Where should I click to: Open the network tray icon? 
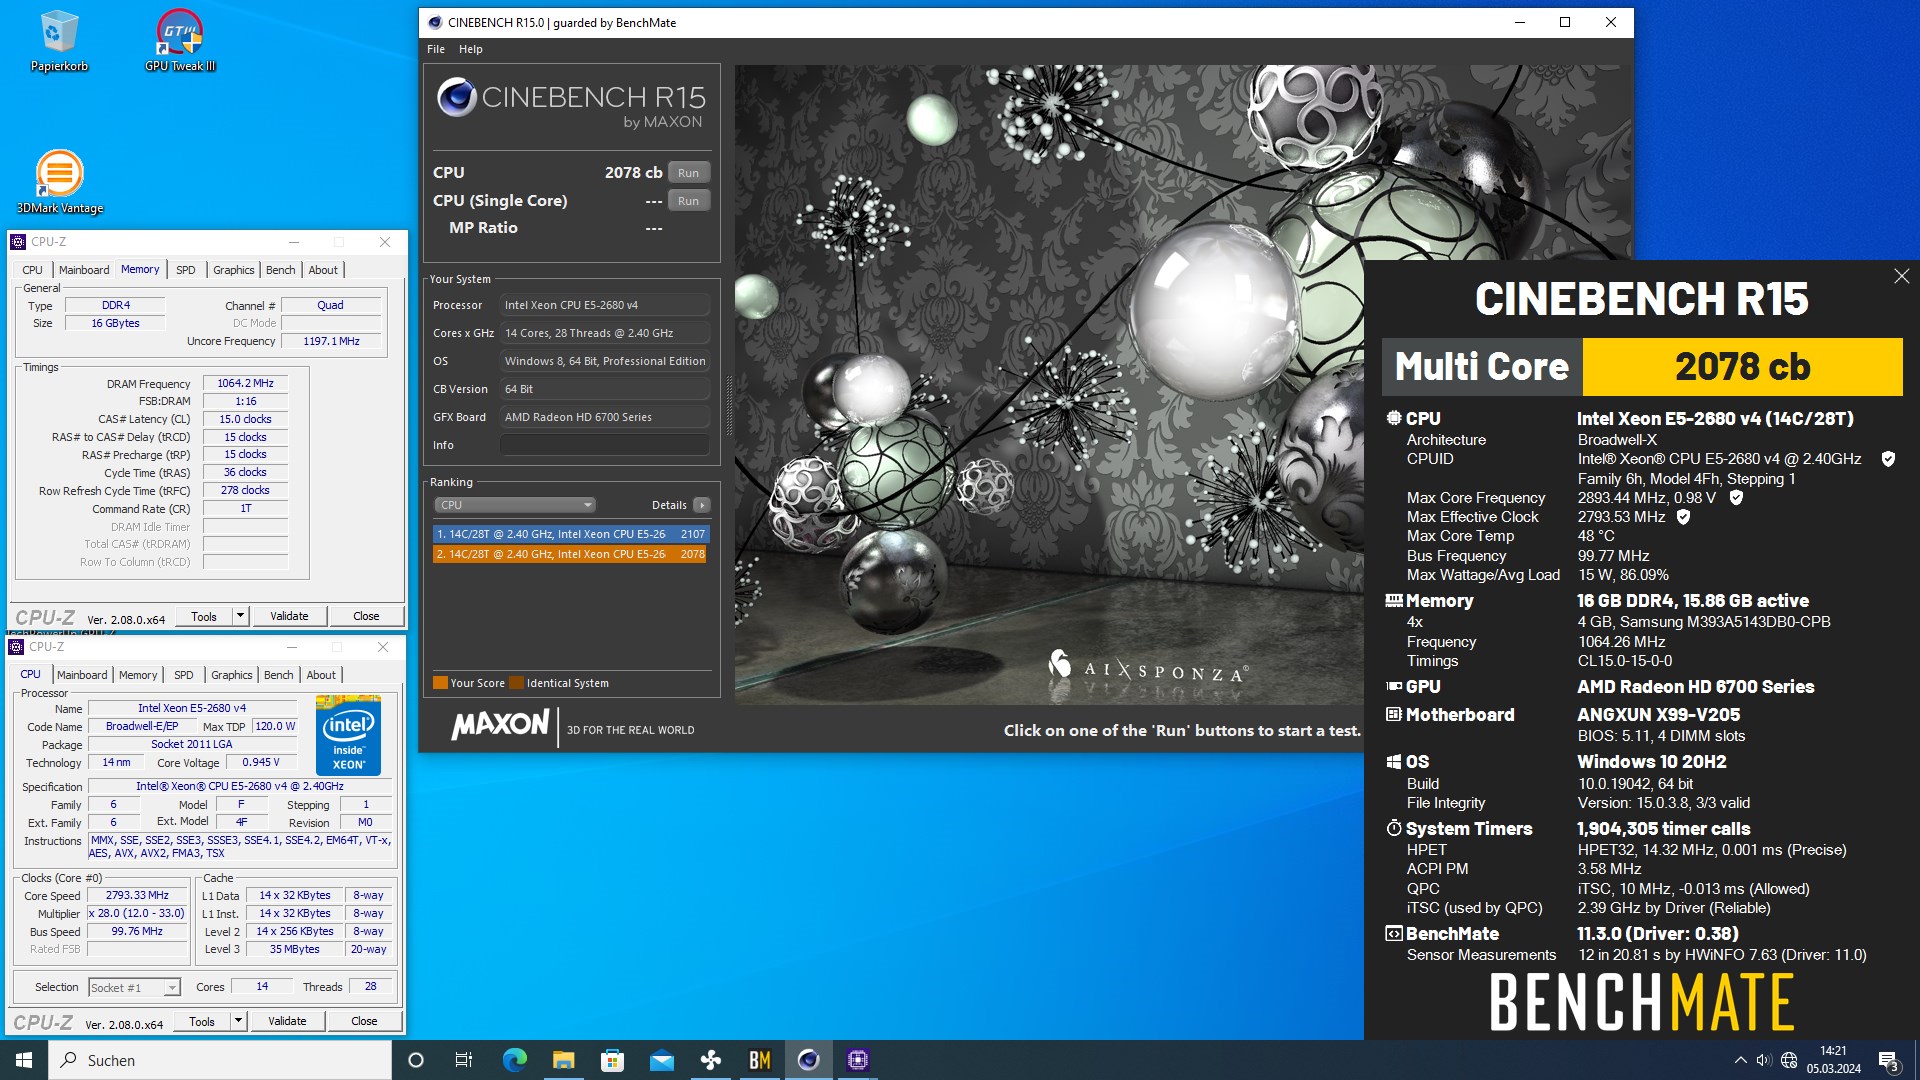tap(1789, 1060)
